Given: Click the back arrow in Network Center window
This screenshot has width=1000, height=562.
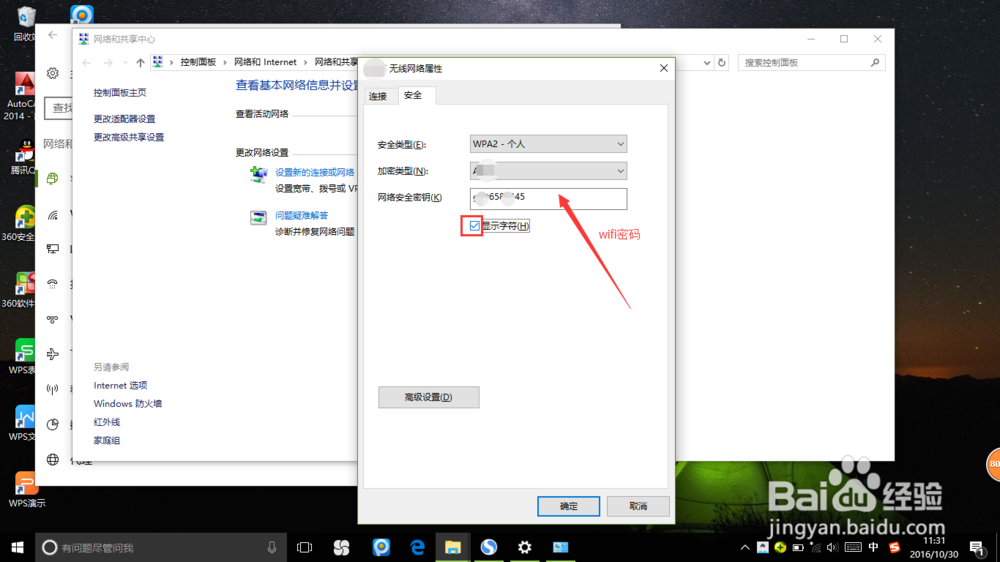Looking at the screenshot, I should point(87,63).
